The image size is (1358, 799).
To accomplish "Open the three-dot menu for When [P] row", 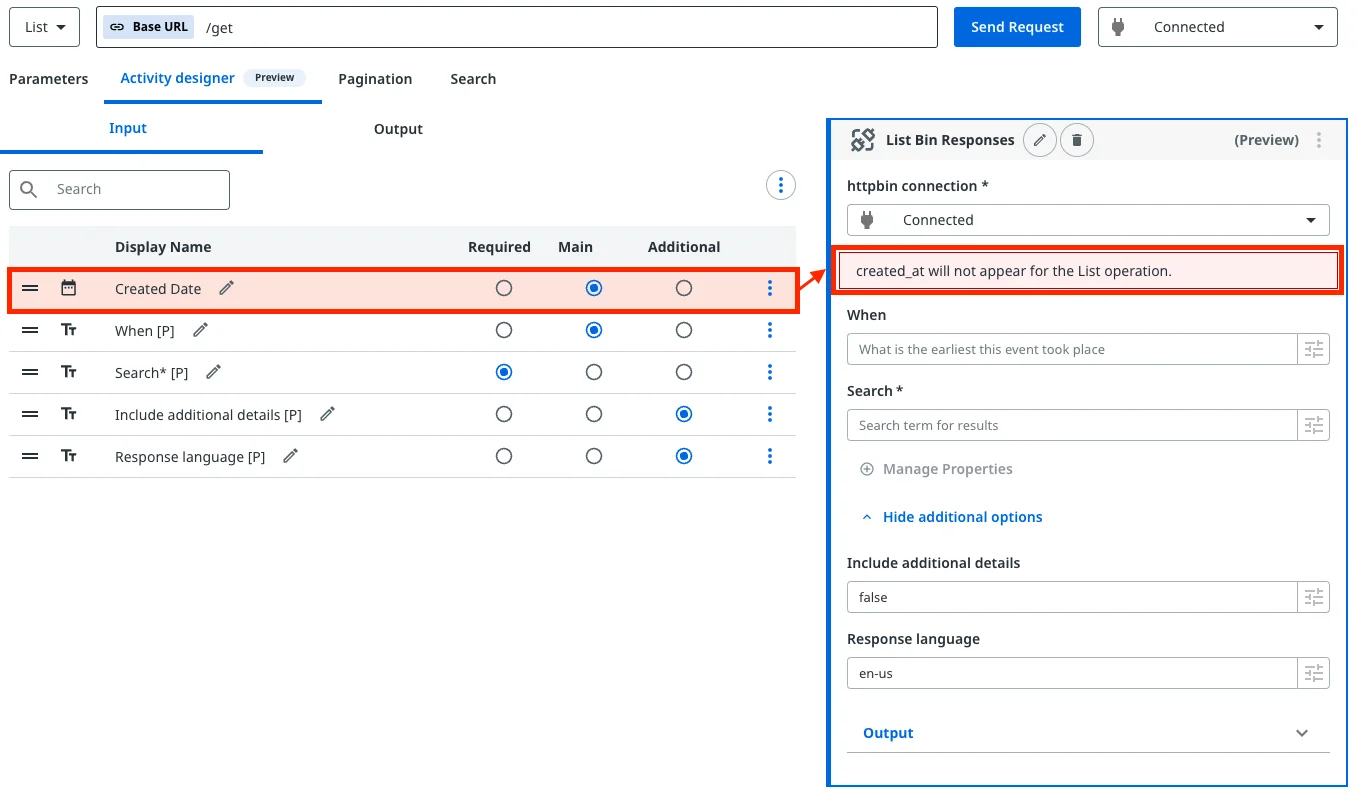I will (769, 330).
